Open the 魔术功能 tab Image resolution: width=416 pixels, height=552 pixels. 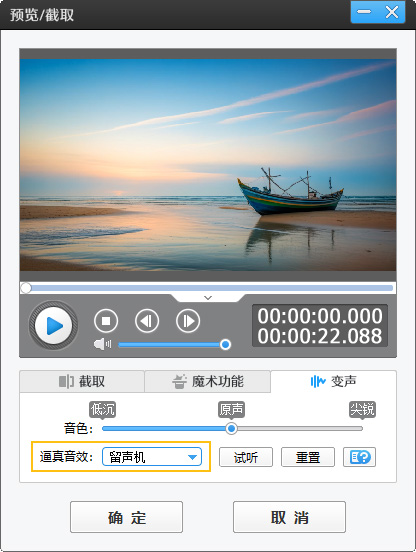[x=208, y=381]
